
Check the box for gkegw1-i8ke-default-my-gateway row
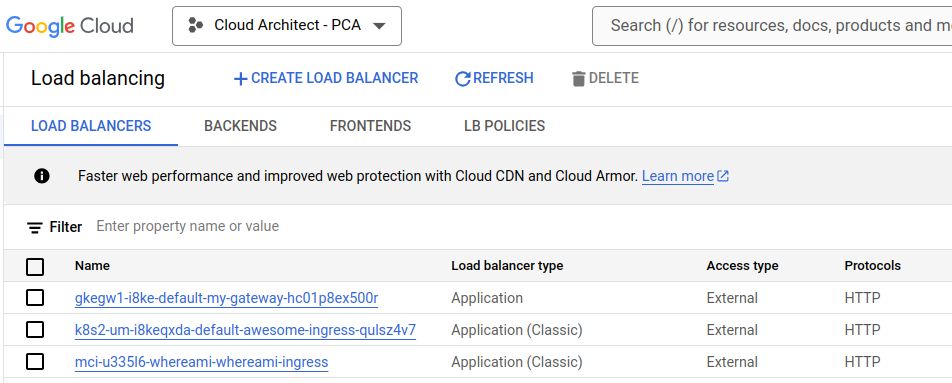click(35, 298)
